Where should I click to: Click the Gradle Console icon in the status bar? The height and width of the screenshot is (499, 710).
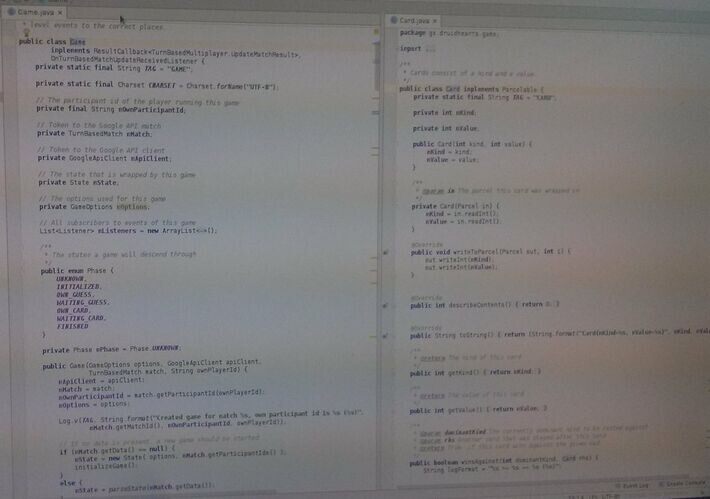[662, 485]
